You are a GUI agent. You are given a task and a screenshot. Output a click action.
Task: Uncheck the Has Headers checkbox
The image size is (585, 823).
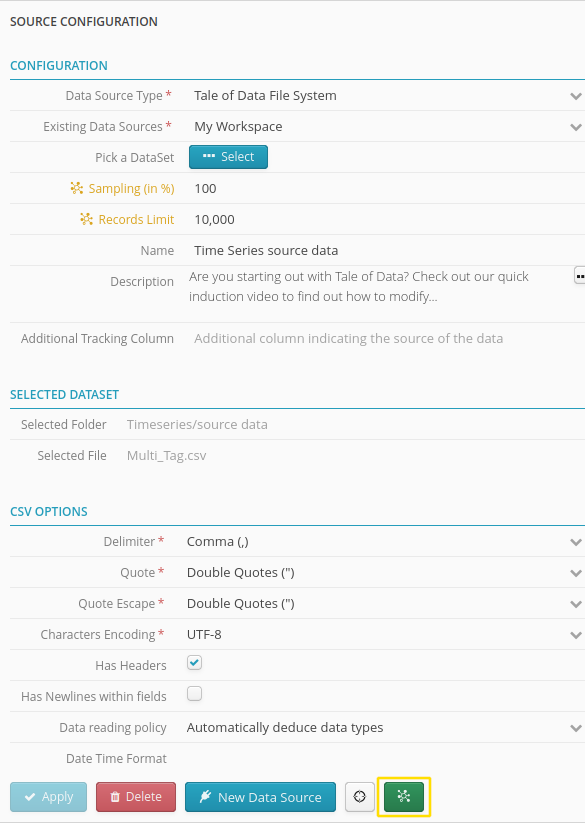click(194, 663)
